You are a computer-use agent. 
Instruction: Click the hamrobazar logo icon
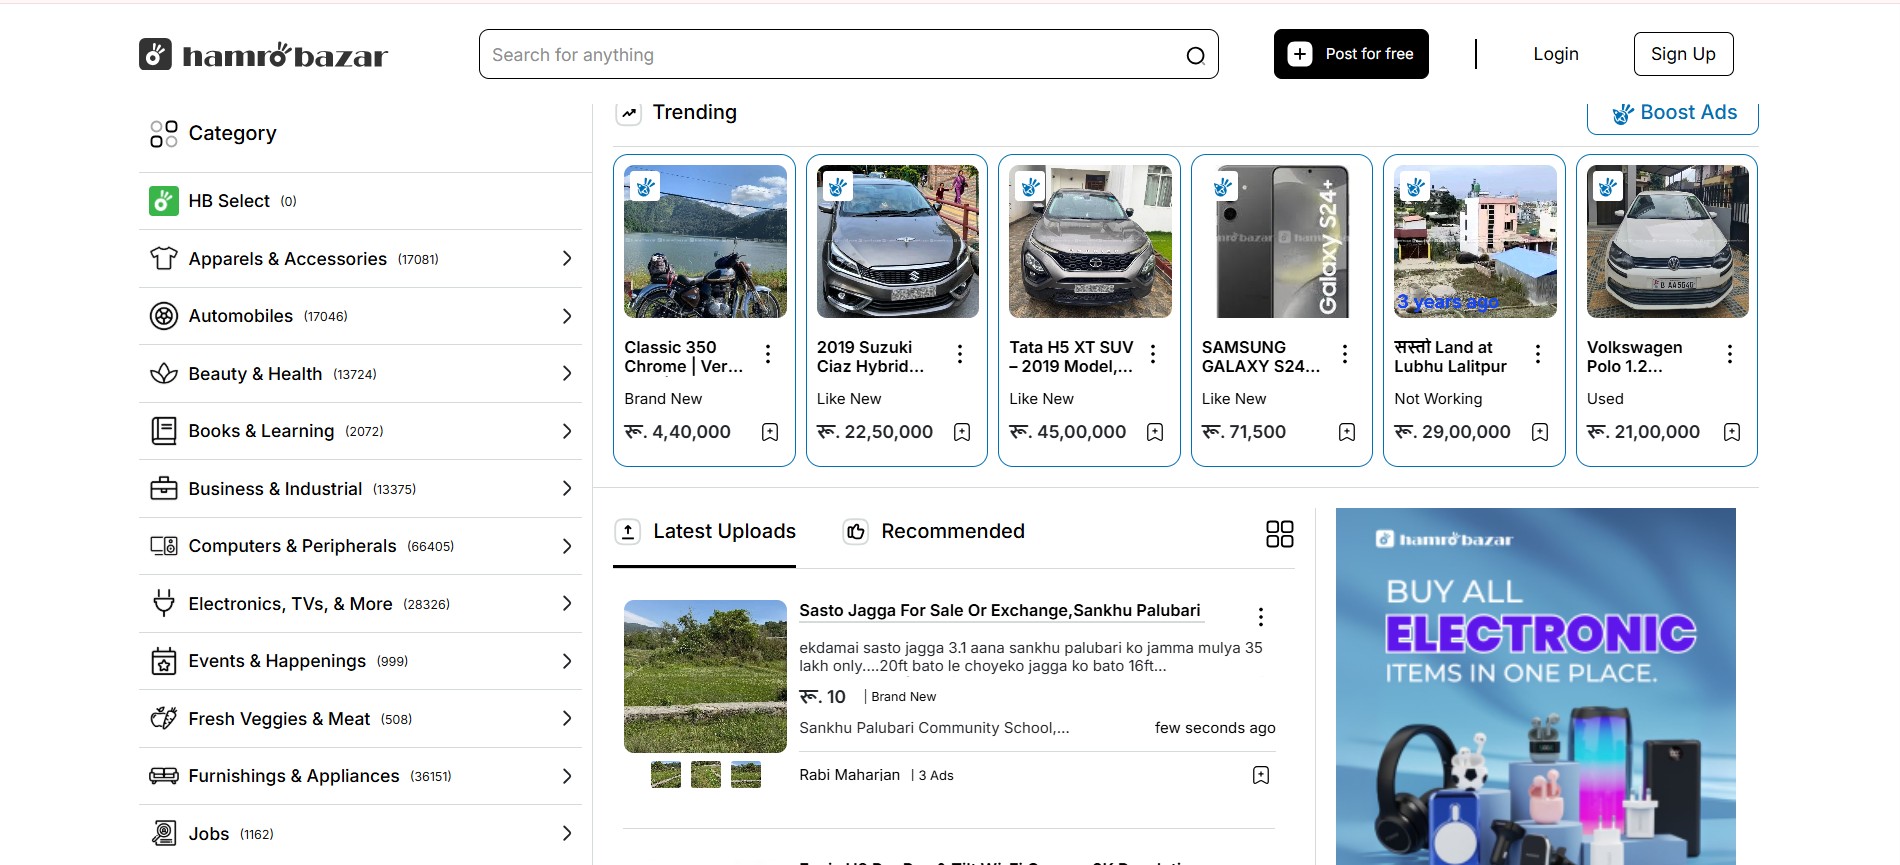155,54
